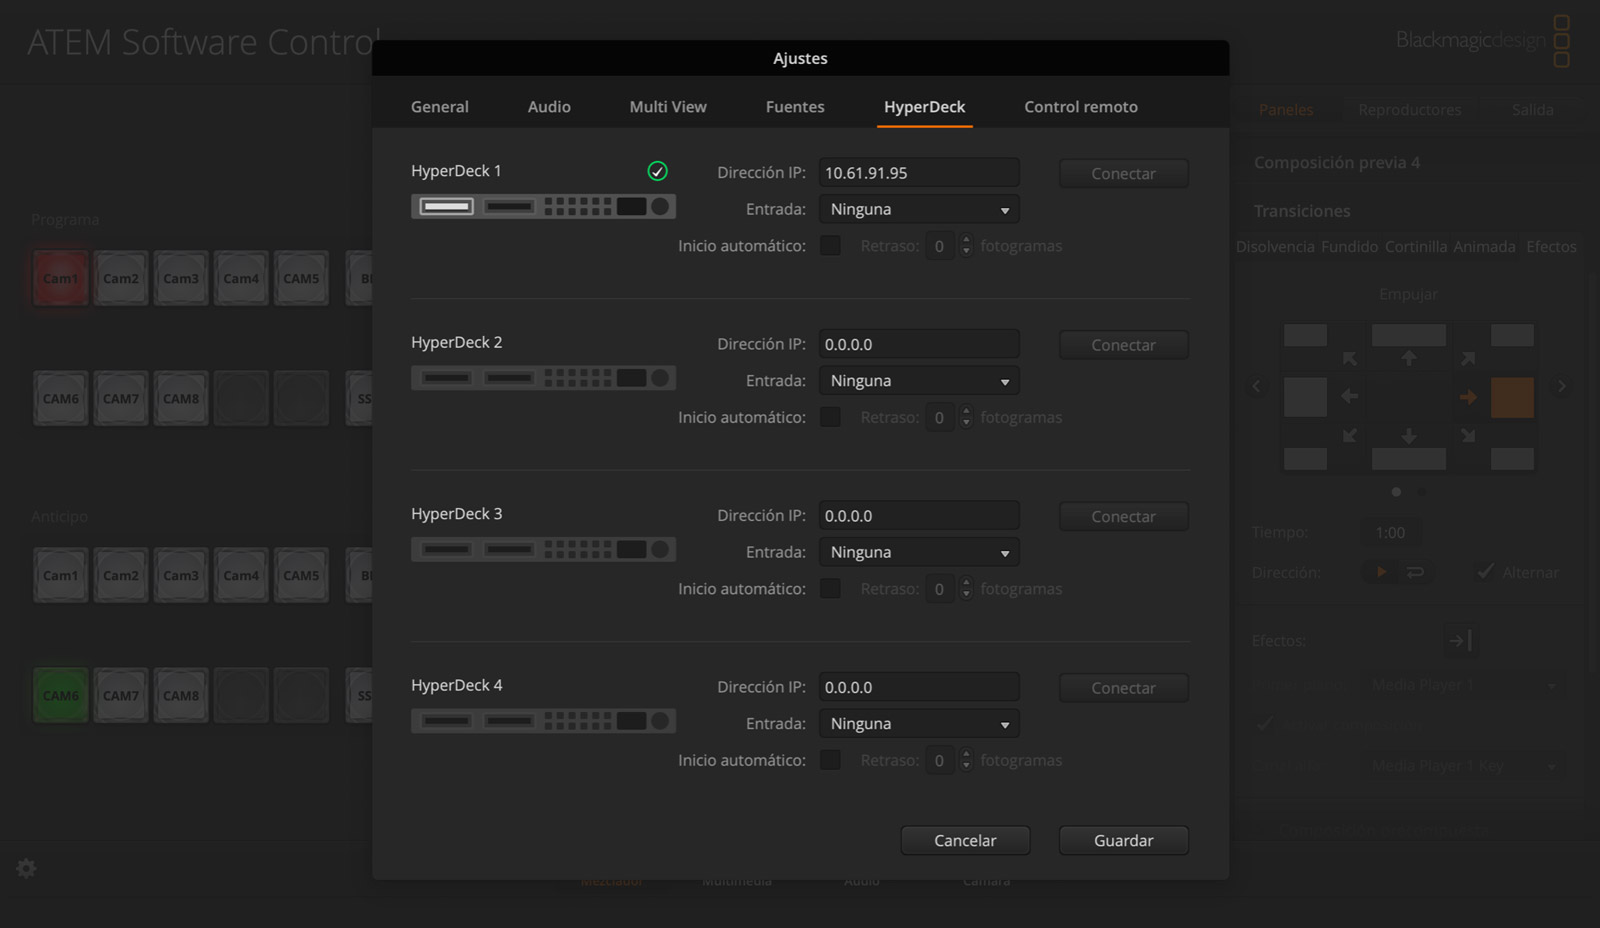Select the down-arrow push direction
The height and width of the screenshot is (928, 1600).
click(1408, 436)
